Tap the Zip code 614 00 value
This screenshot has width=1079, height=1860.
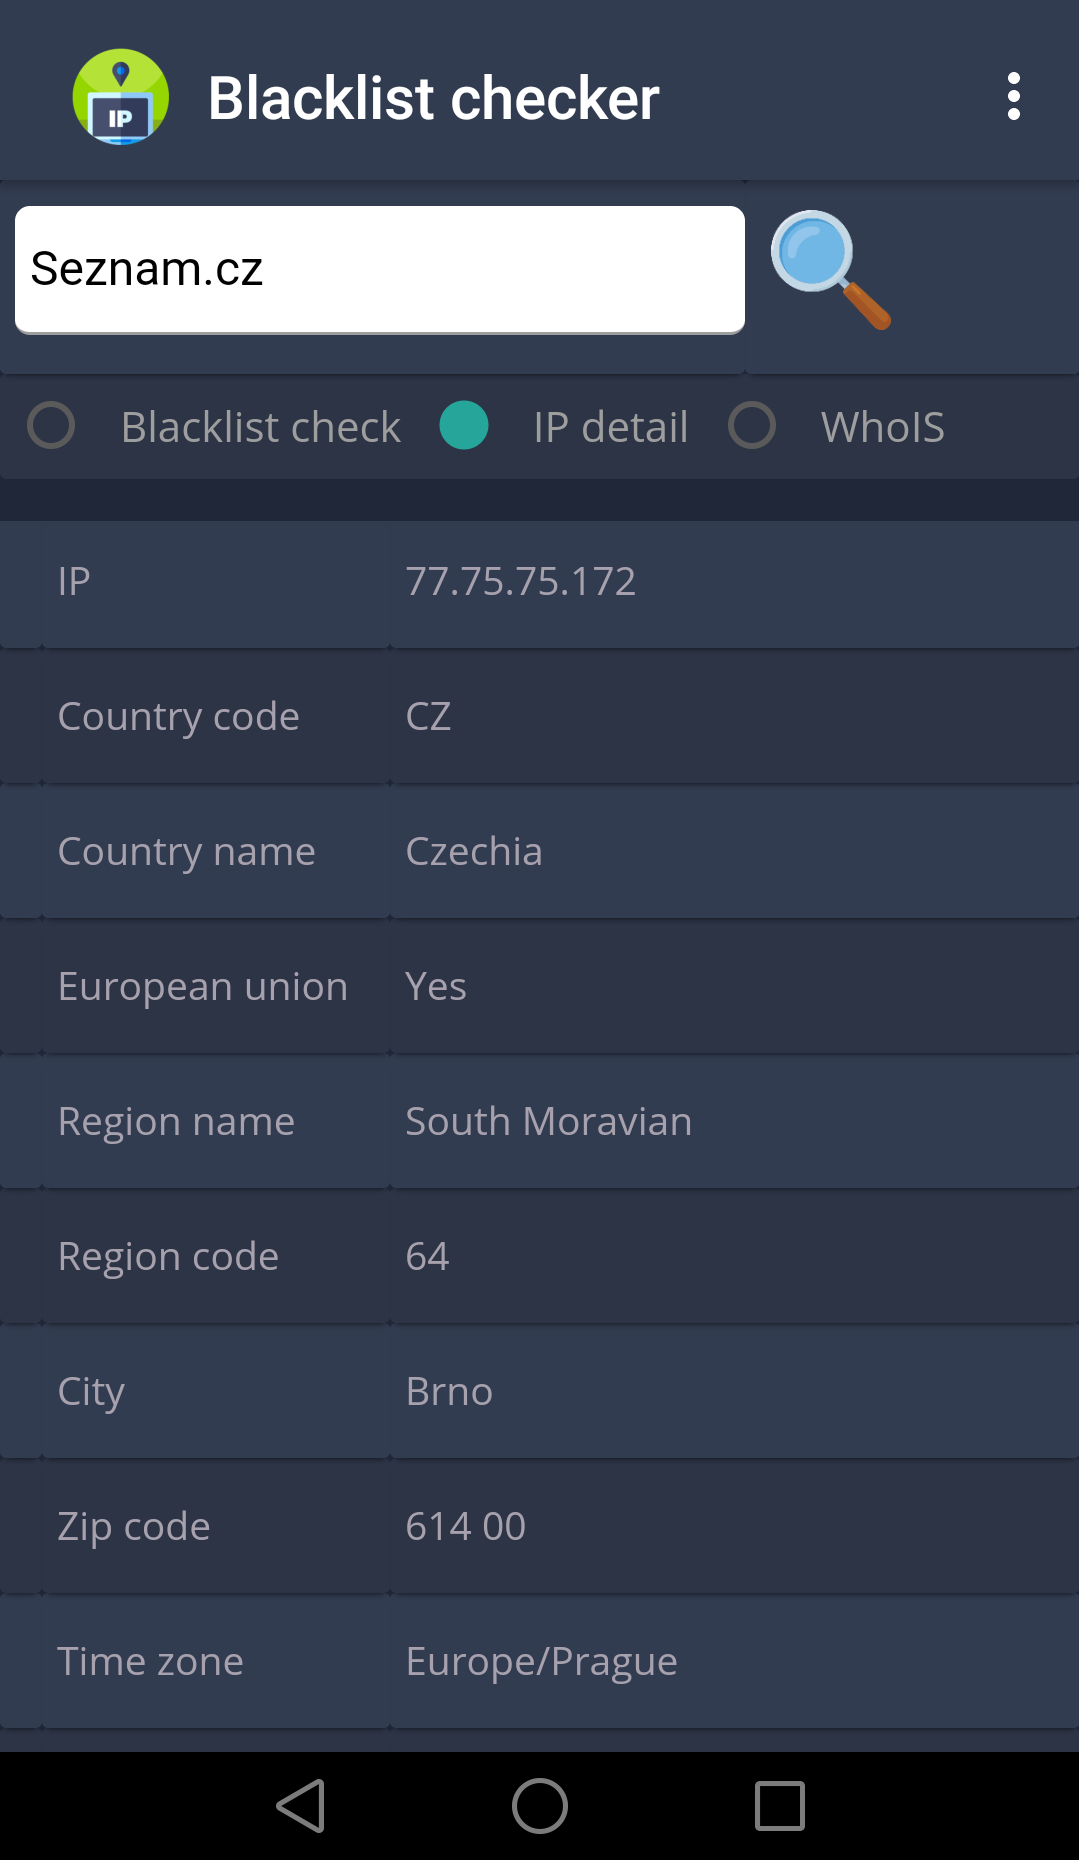click(465, 1527)
